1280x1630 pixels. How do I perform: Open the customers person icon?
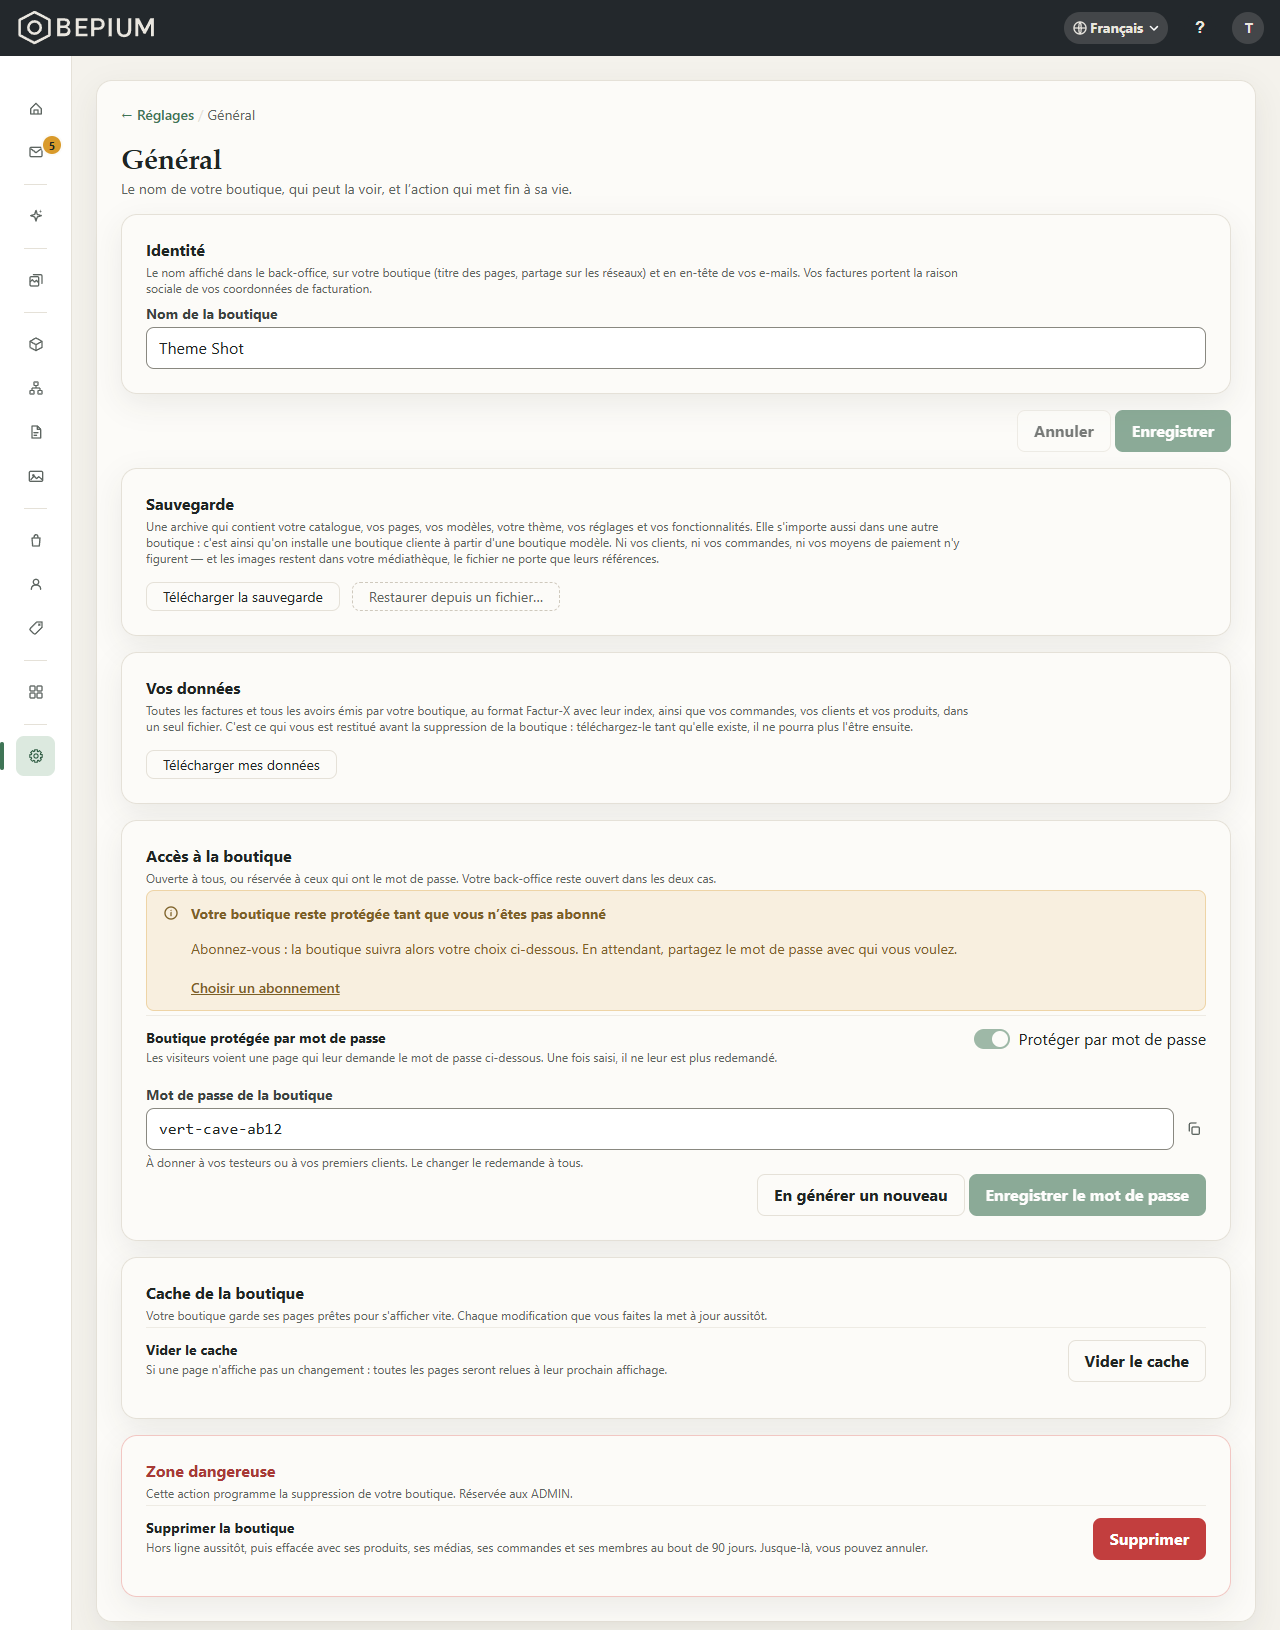[36, 584]
